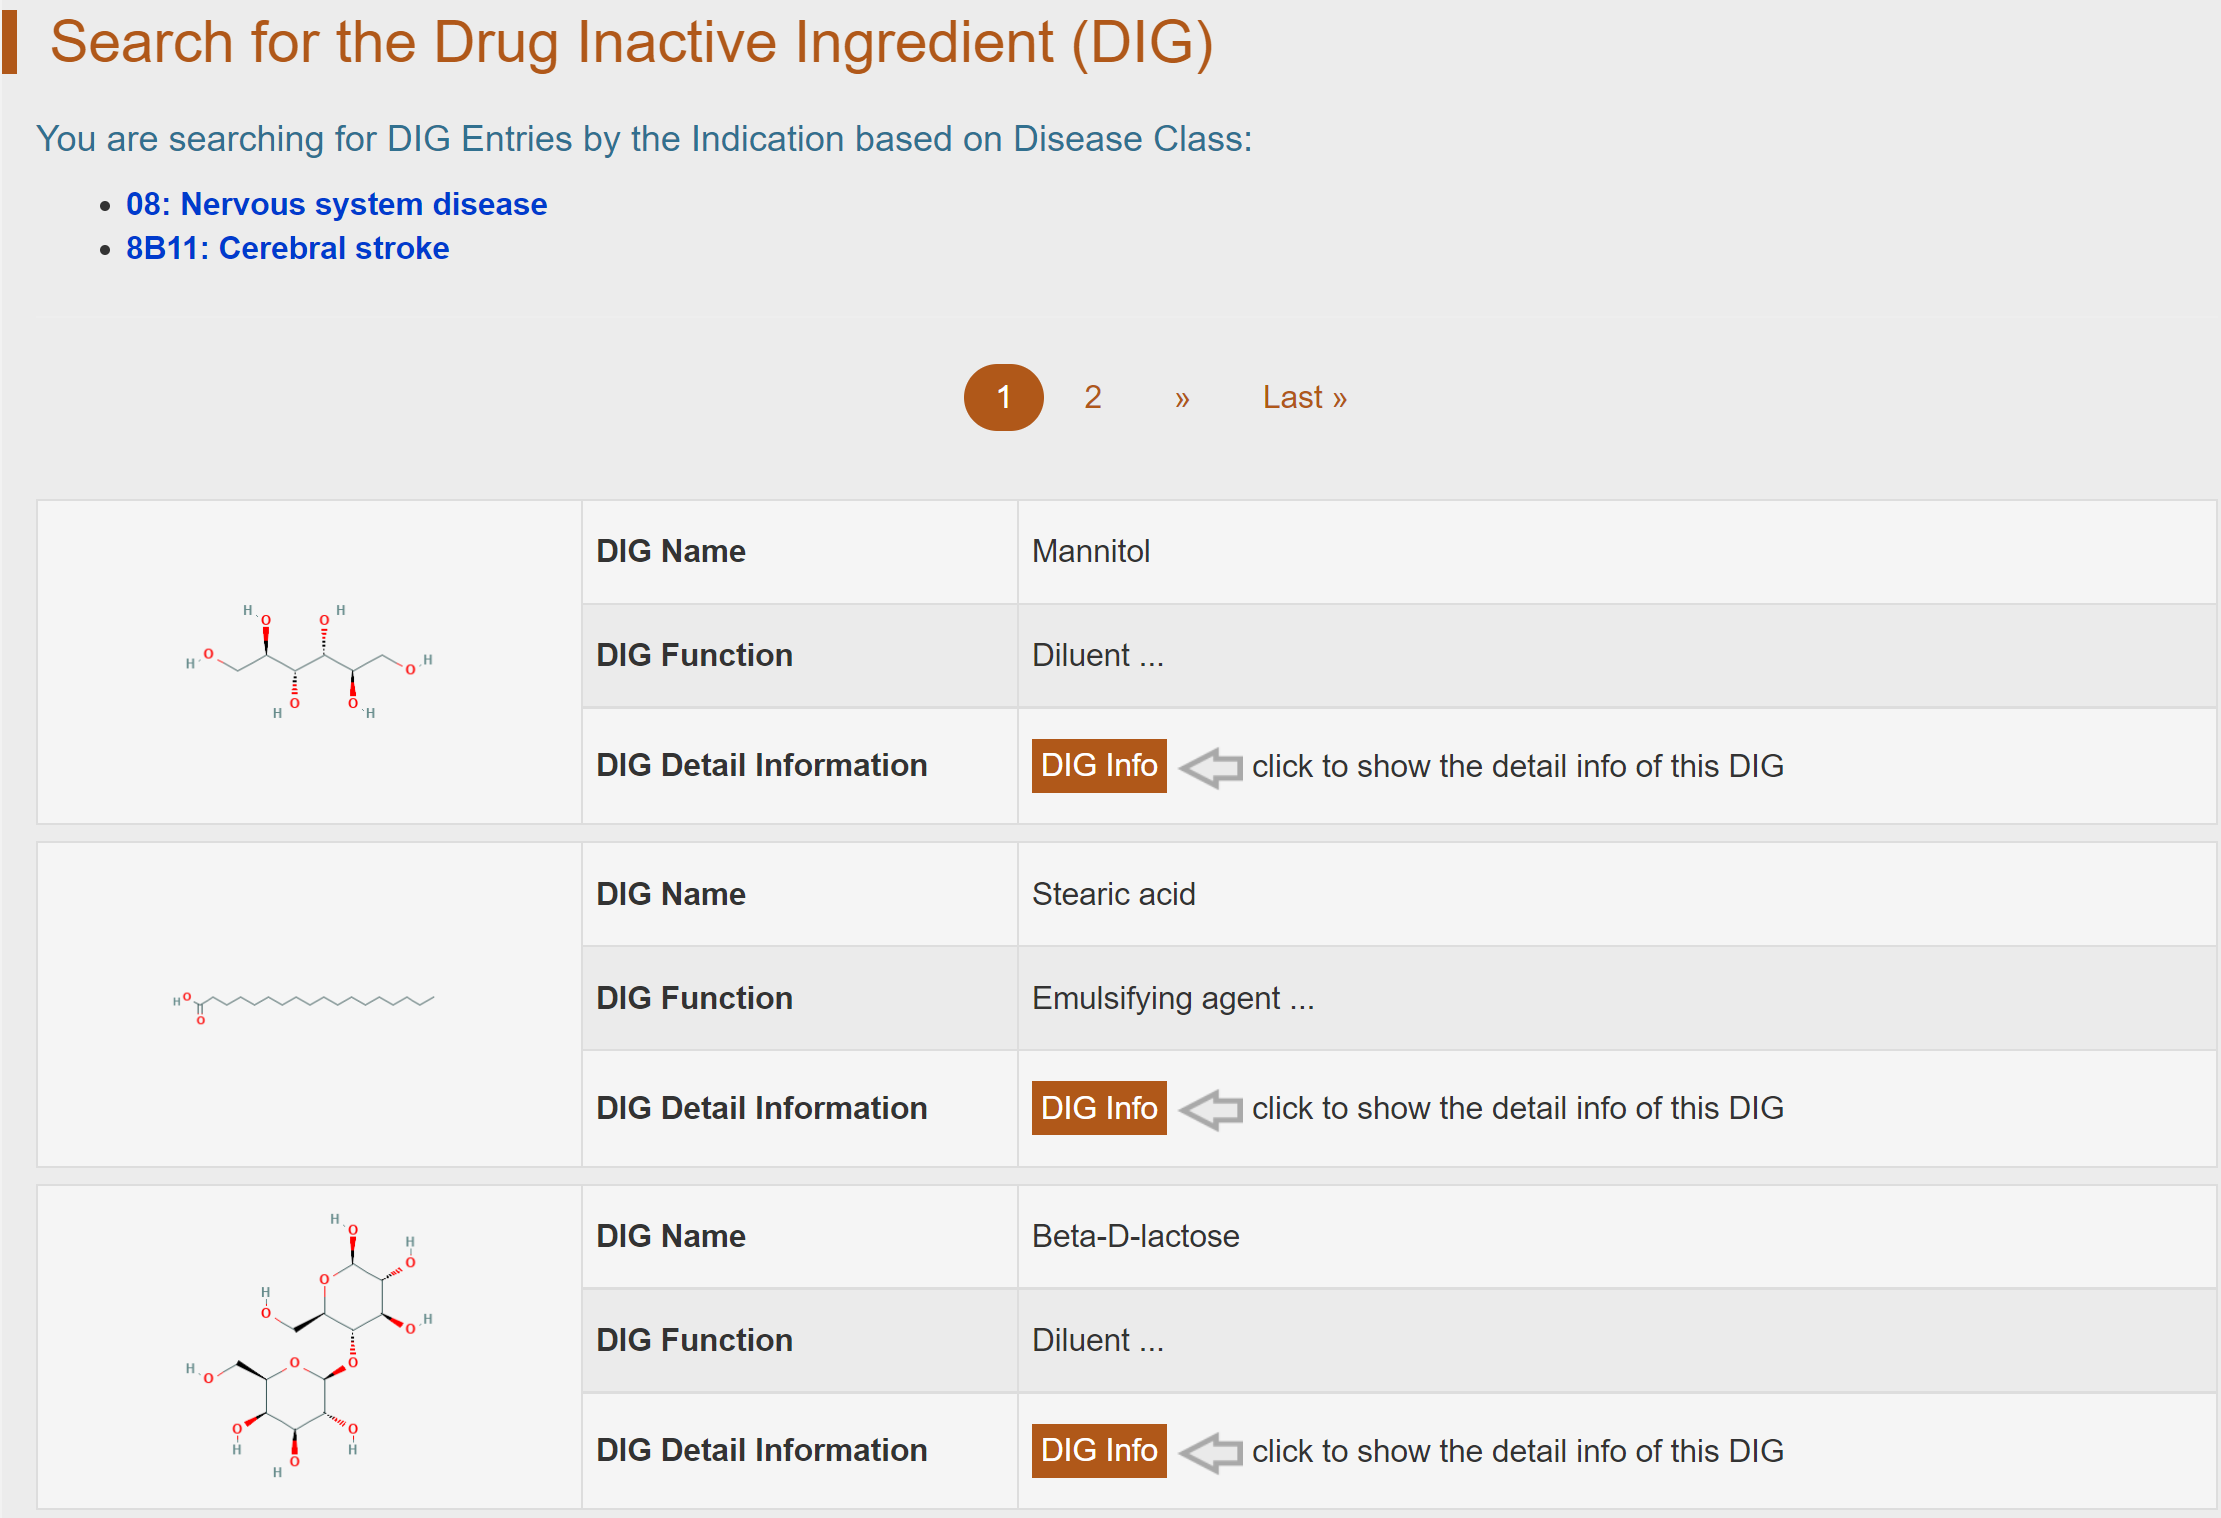This screenshot has width=2221, height=1518.
Task: Click the Beta-D-lactose structure image
Action: click(309, 1345)
